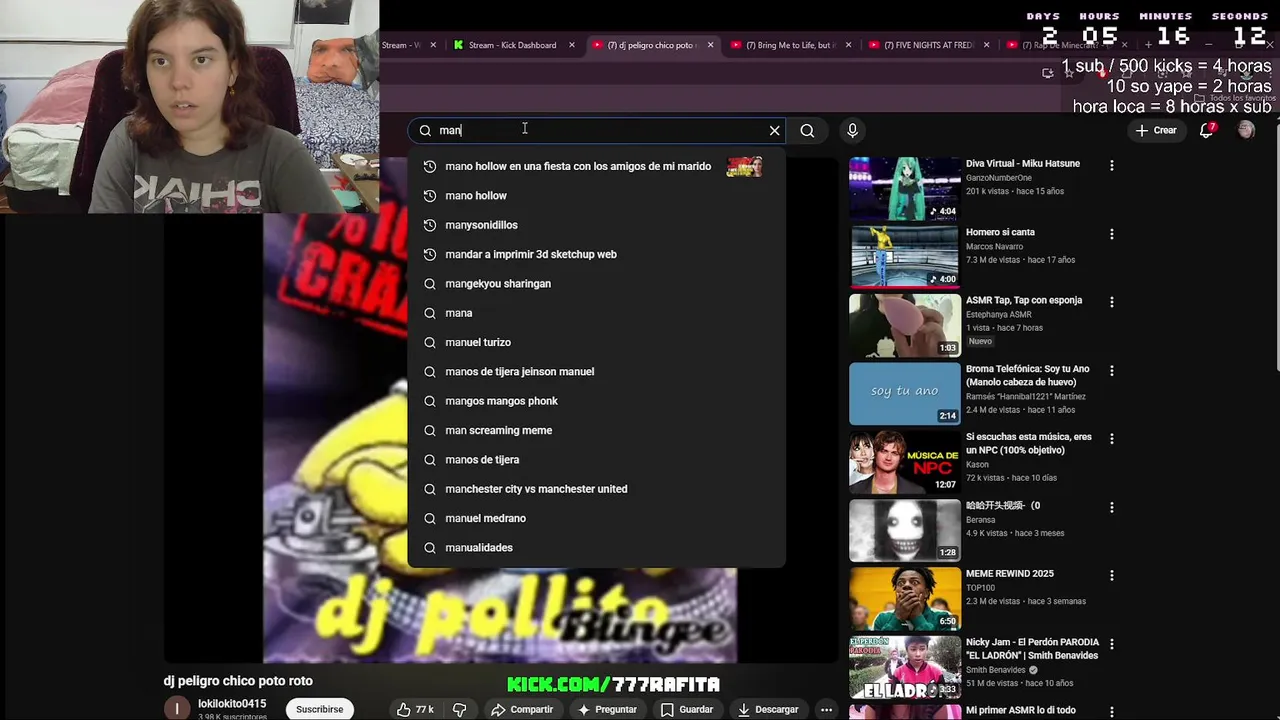The width and height of the screenshot is (1280, 720).
Task: Save the video with the Guardar button
Action: [x=687, y=709]
